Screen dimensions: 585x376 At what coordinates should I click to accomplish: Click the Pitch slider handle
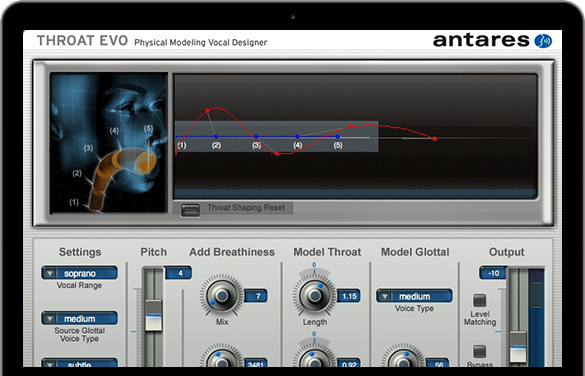[153, 315]
